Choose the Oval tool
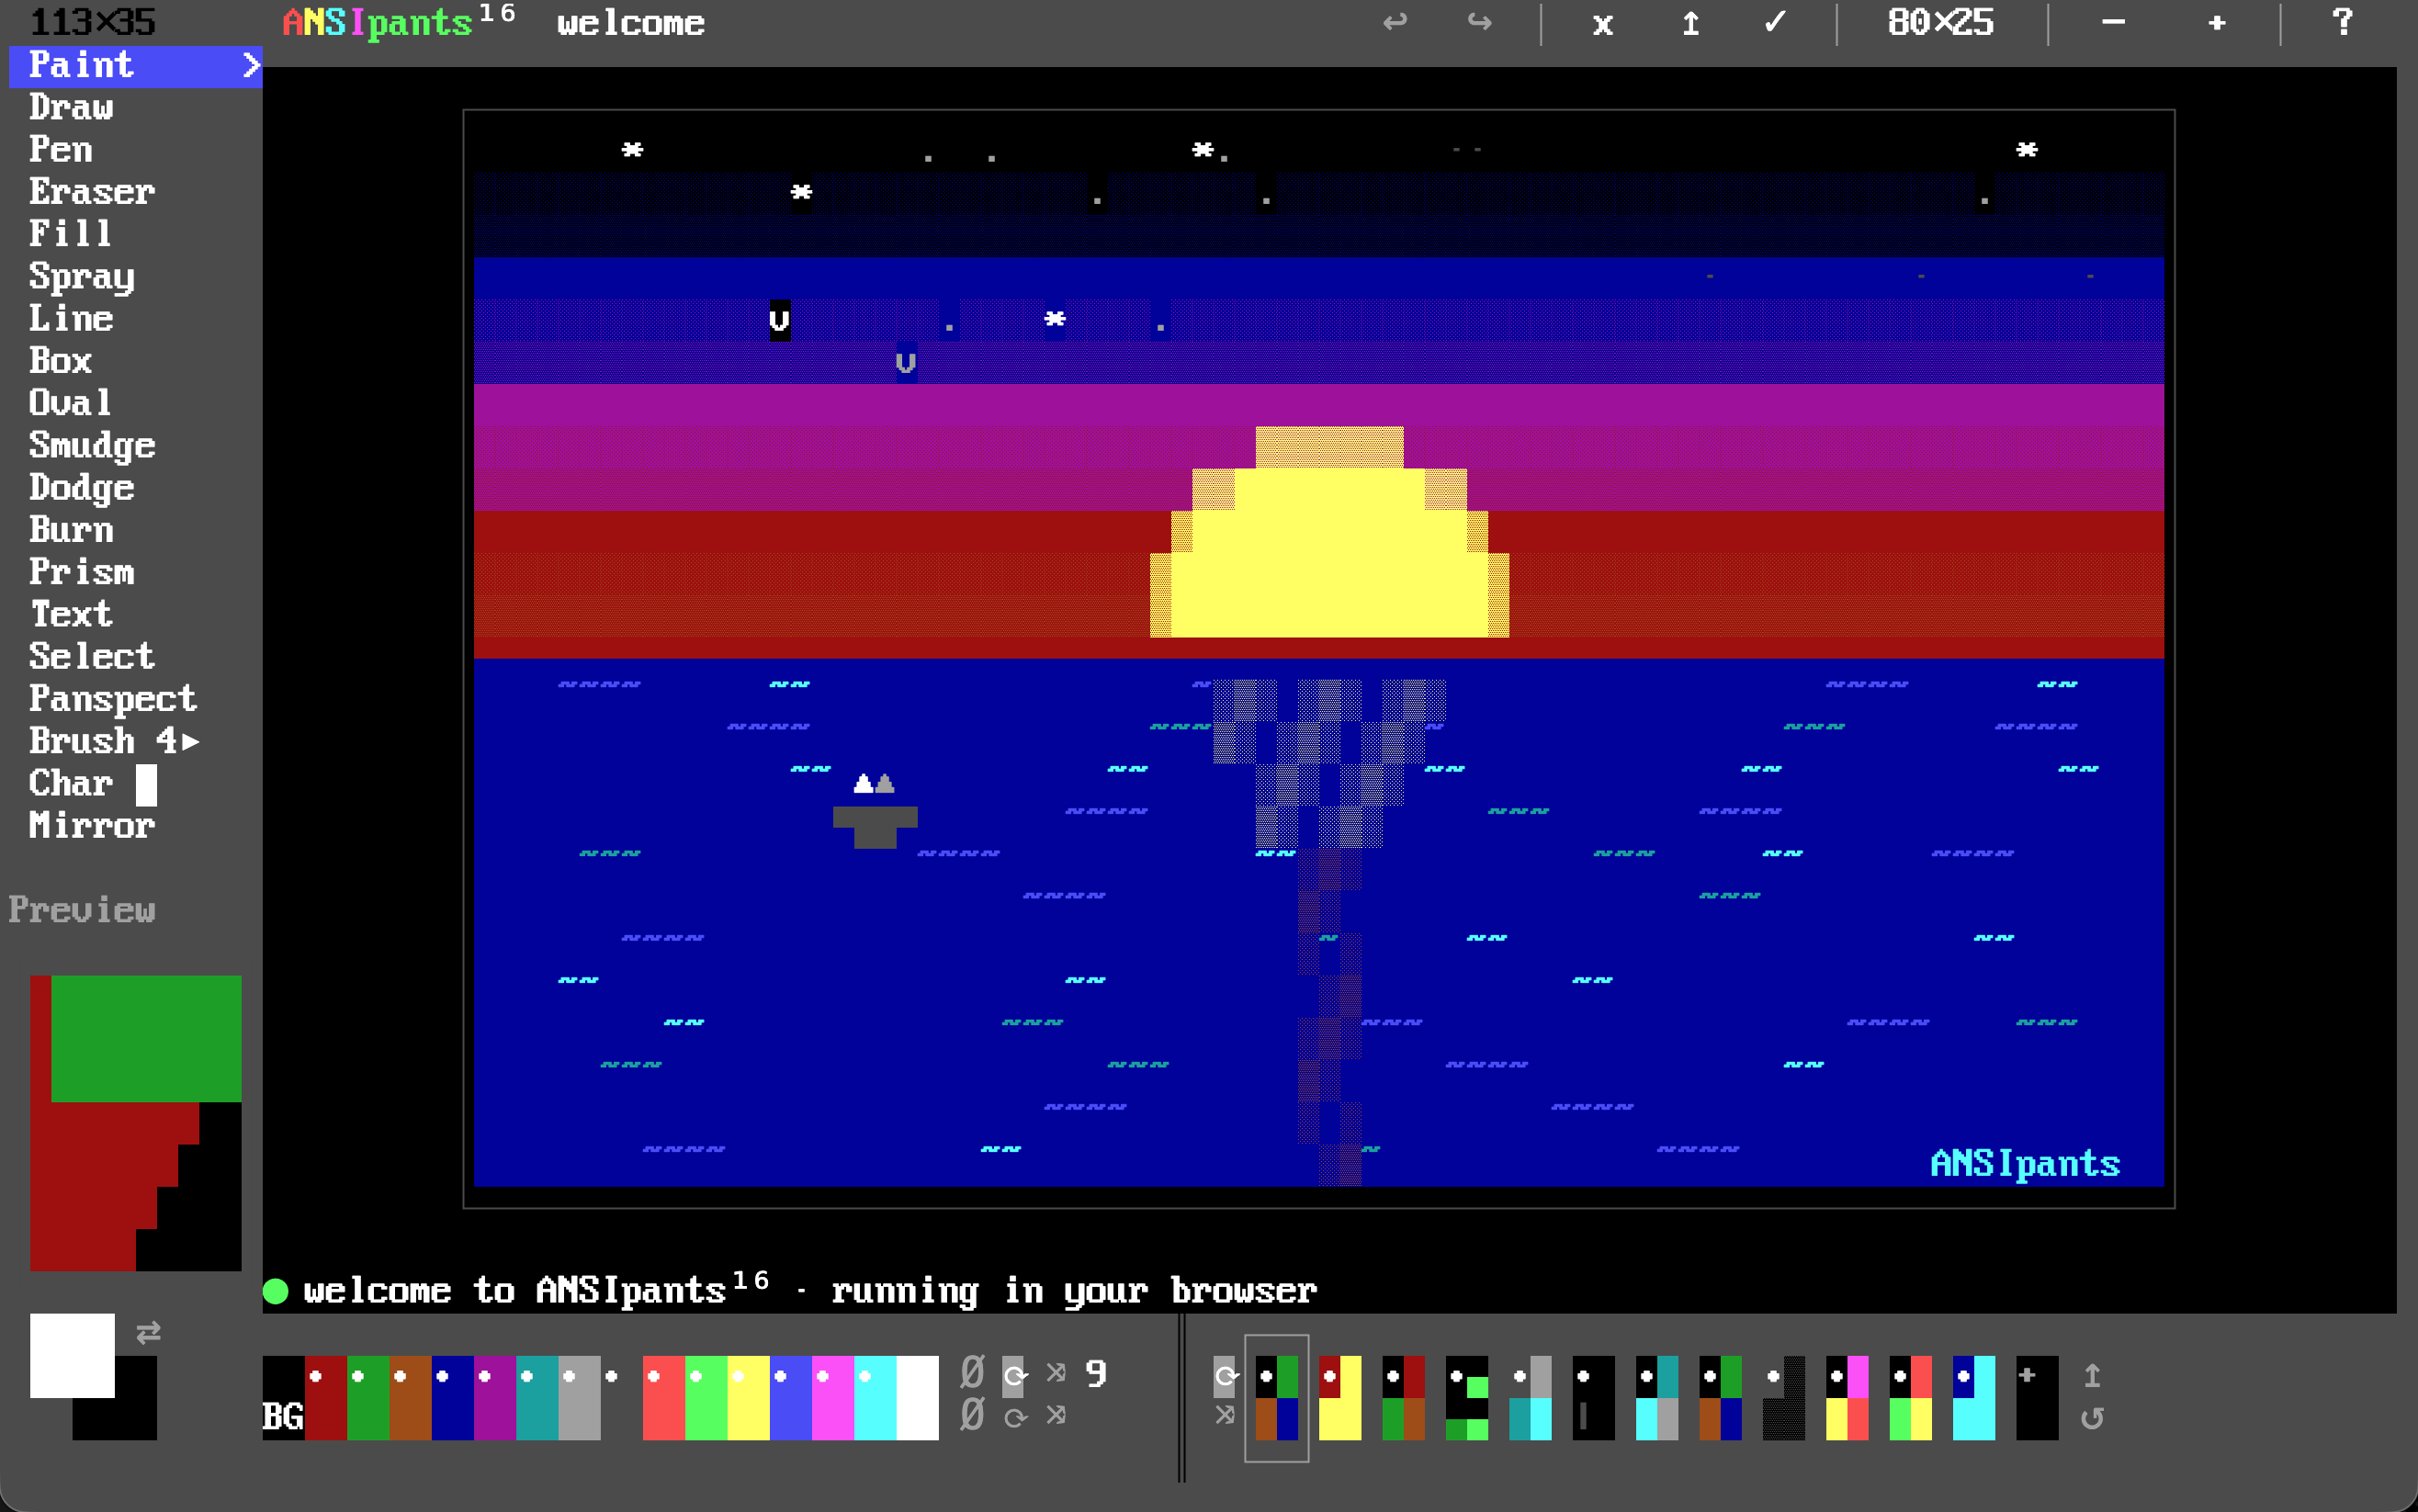Image resolution: width=2418 pixels, height=1512 pixels. point(70,402)
